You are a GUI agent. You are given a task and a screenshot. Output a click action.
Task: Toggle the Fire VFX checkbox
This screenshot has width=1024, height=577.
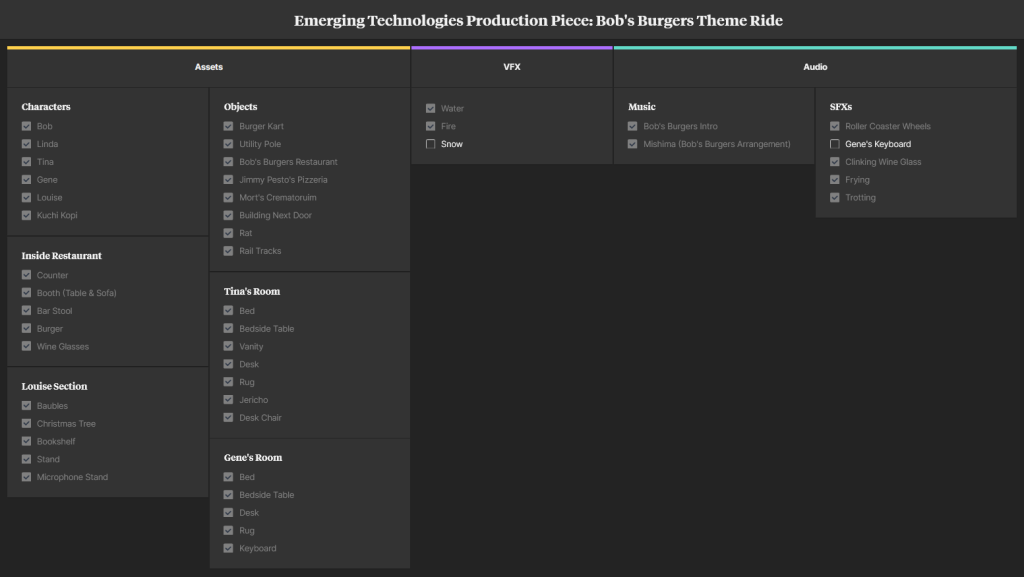pyautogui.click(x=431, y=126)
